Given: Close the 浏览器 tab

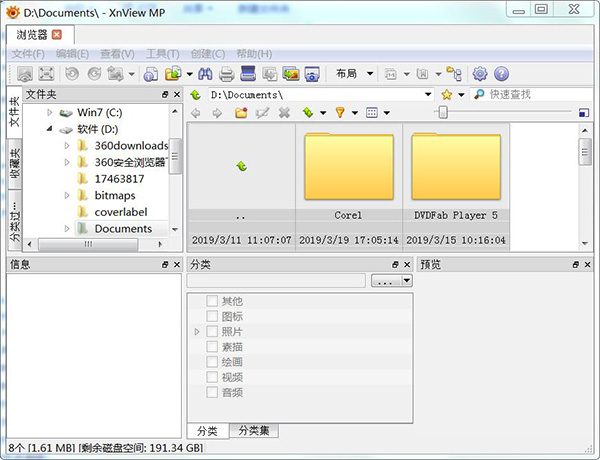Looking at the screenshot, I should click(x=57, y=35).
